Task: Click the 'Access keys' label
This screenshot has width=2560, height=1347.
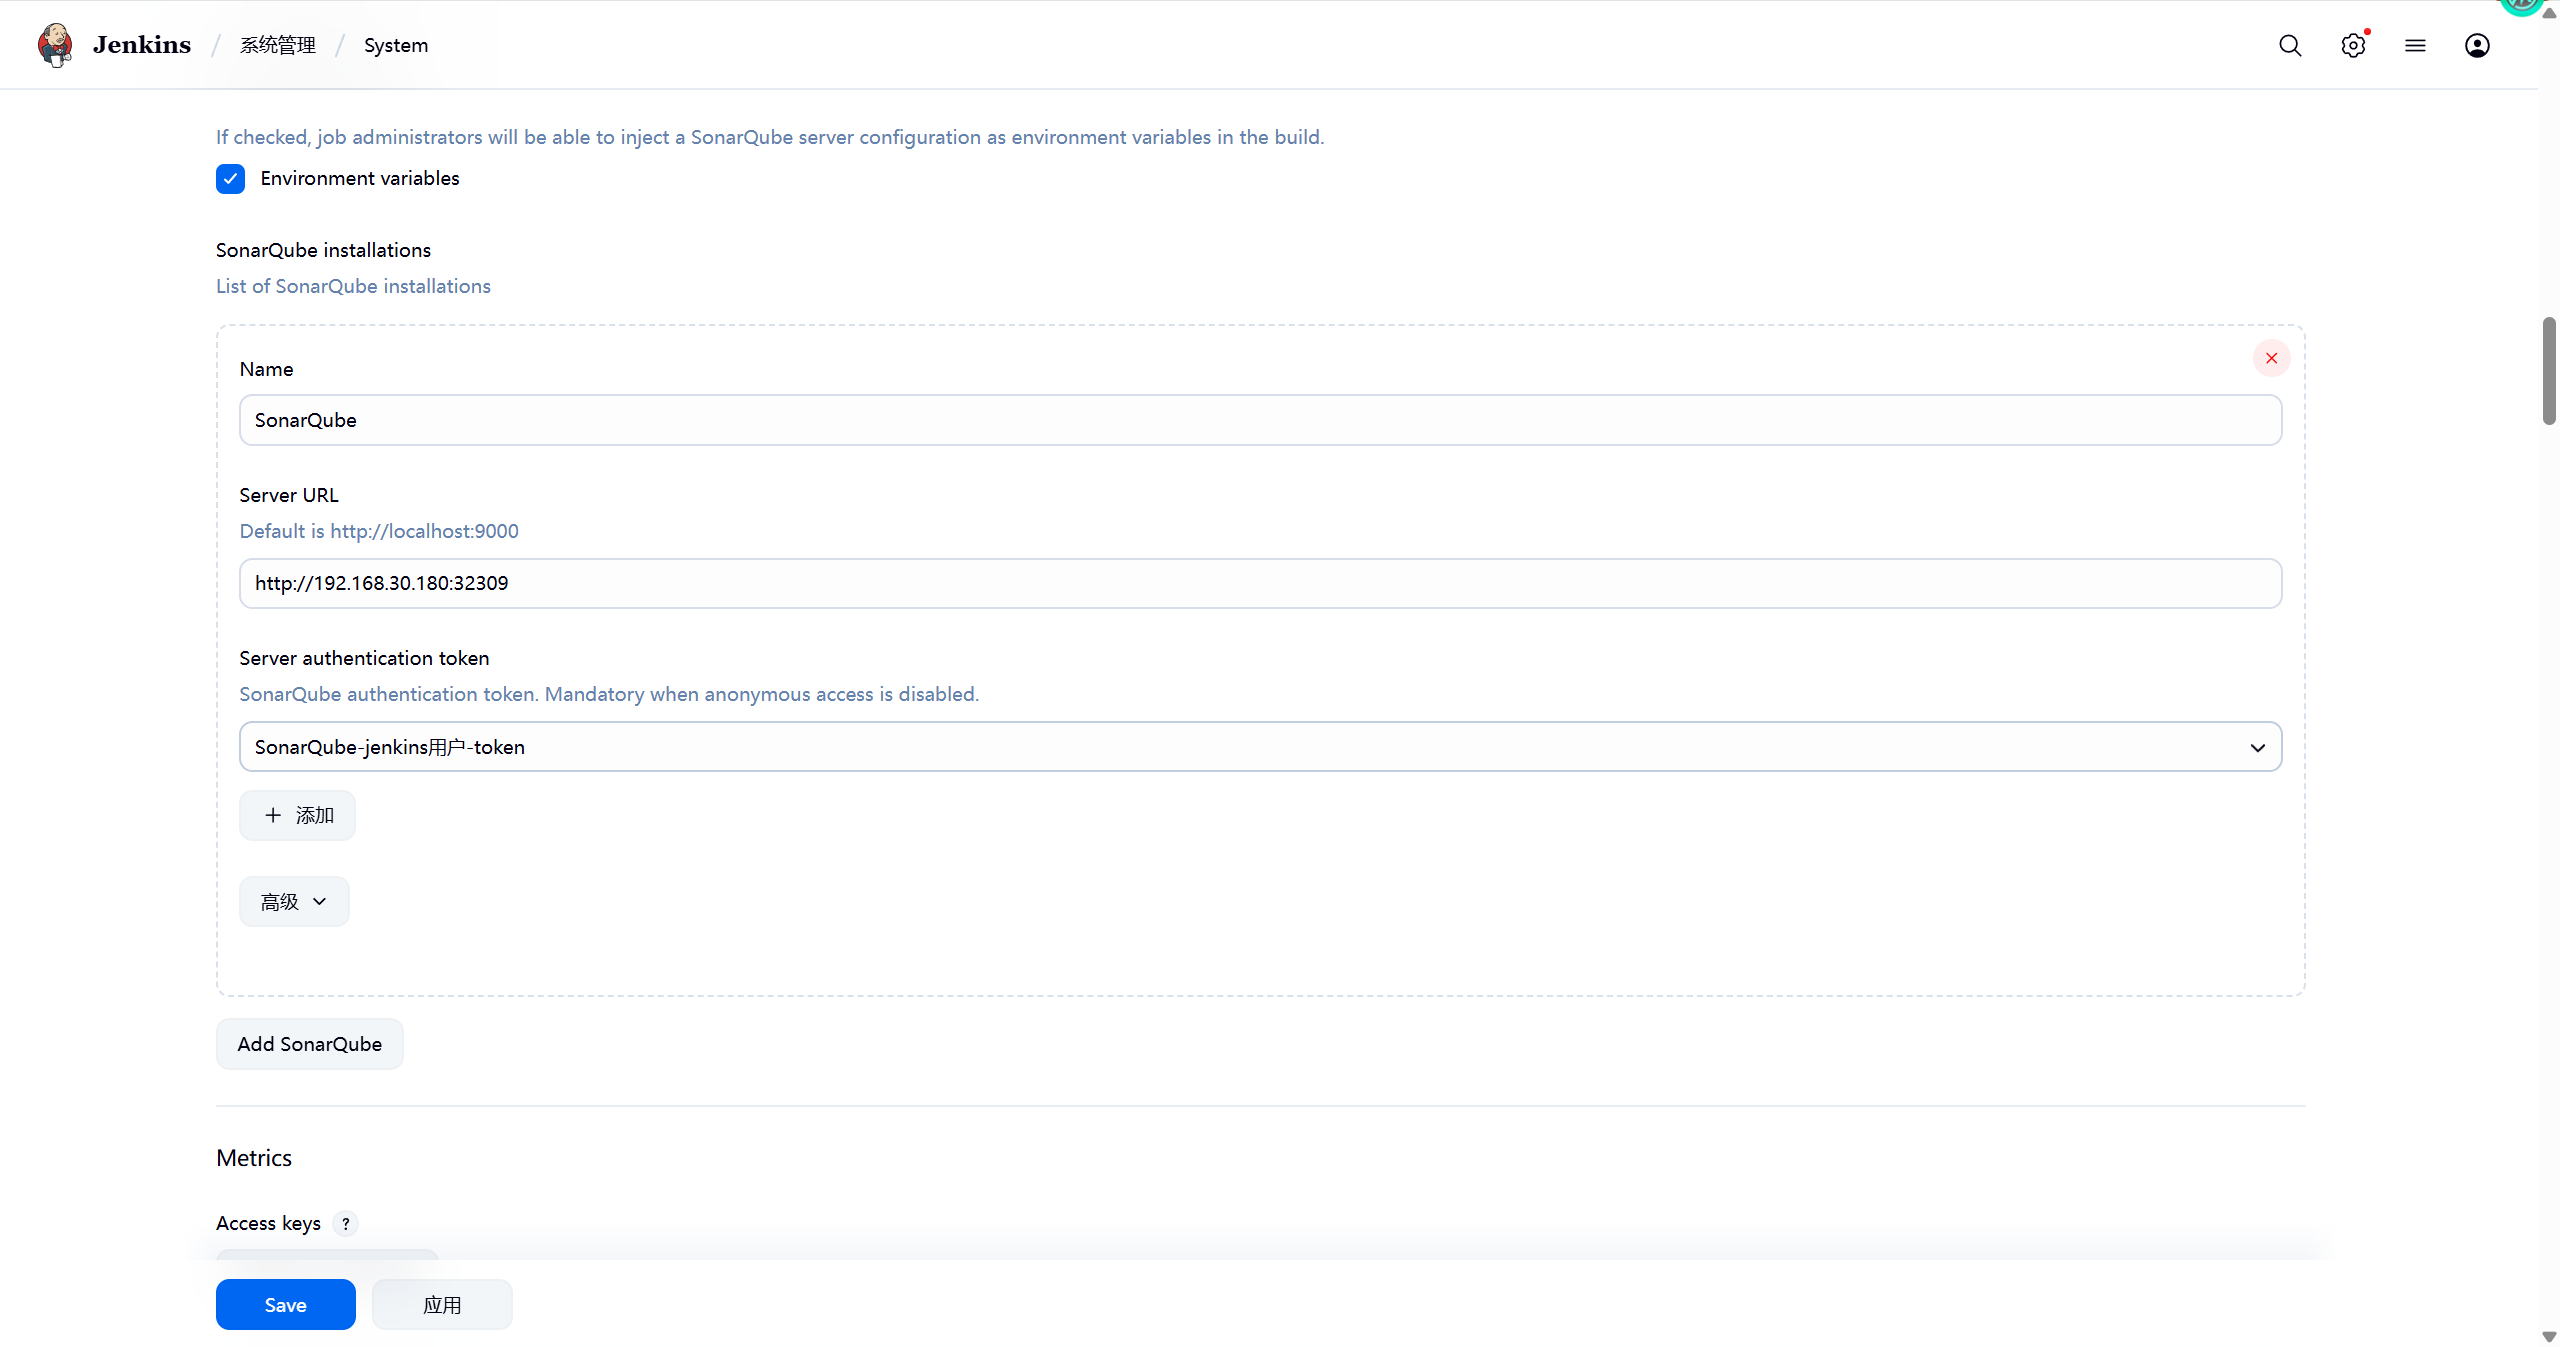Action: (x=268, y=1223)
